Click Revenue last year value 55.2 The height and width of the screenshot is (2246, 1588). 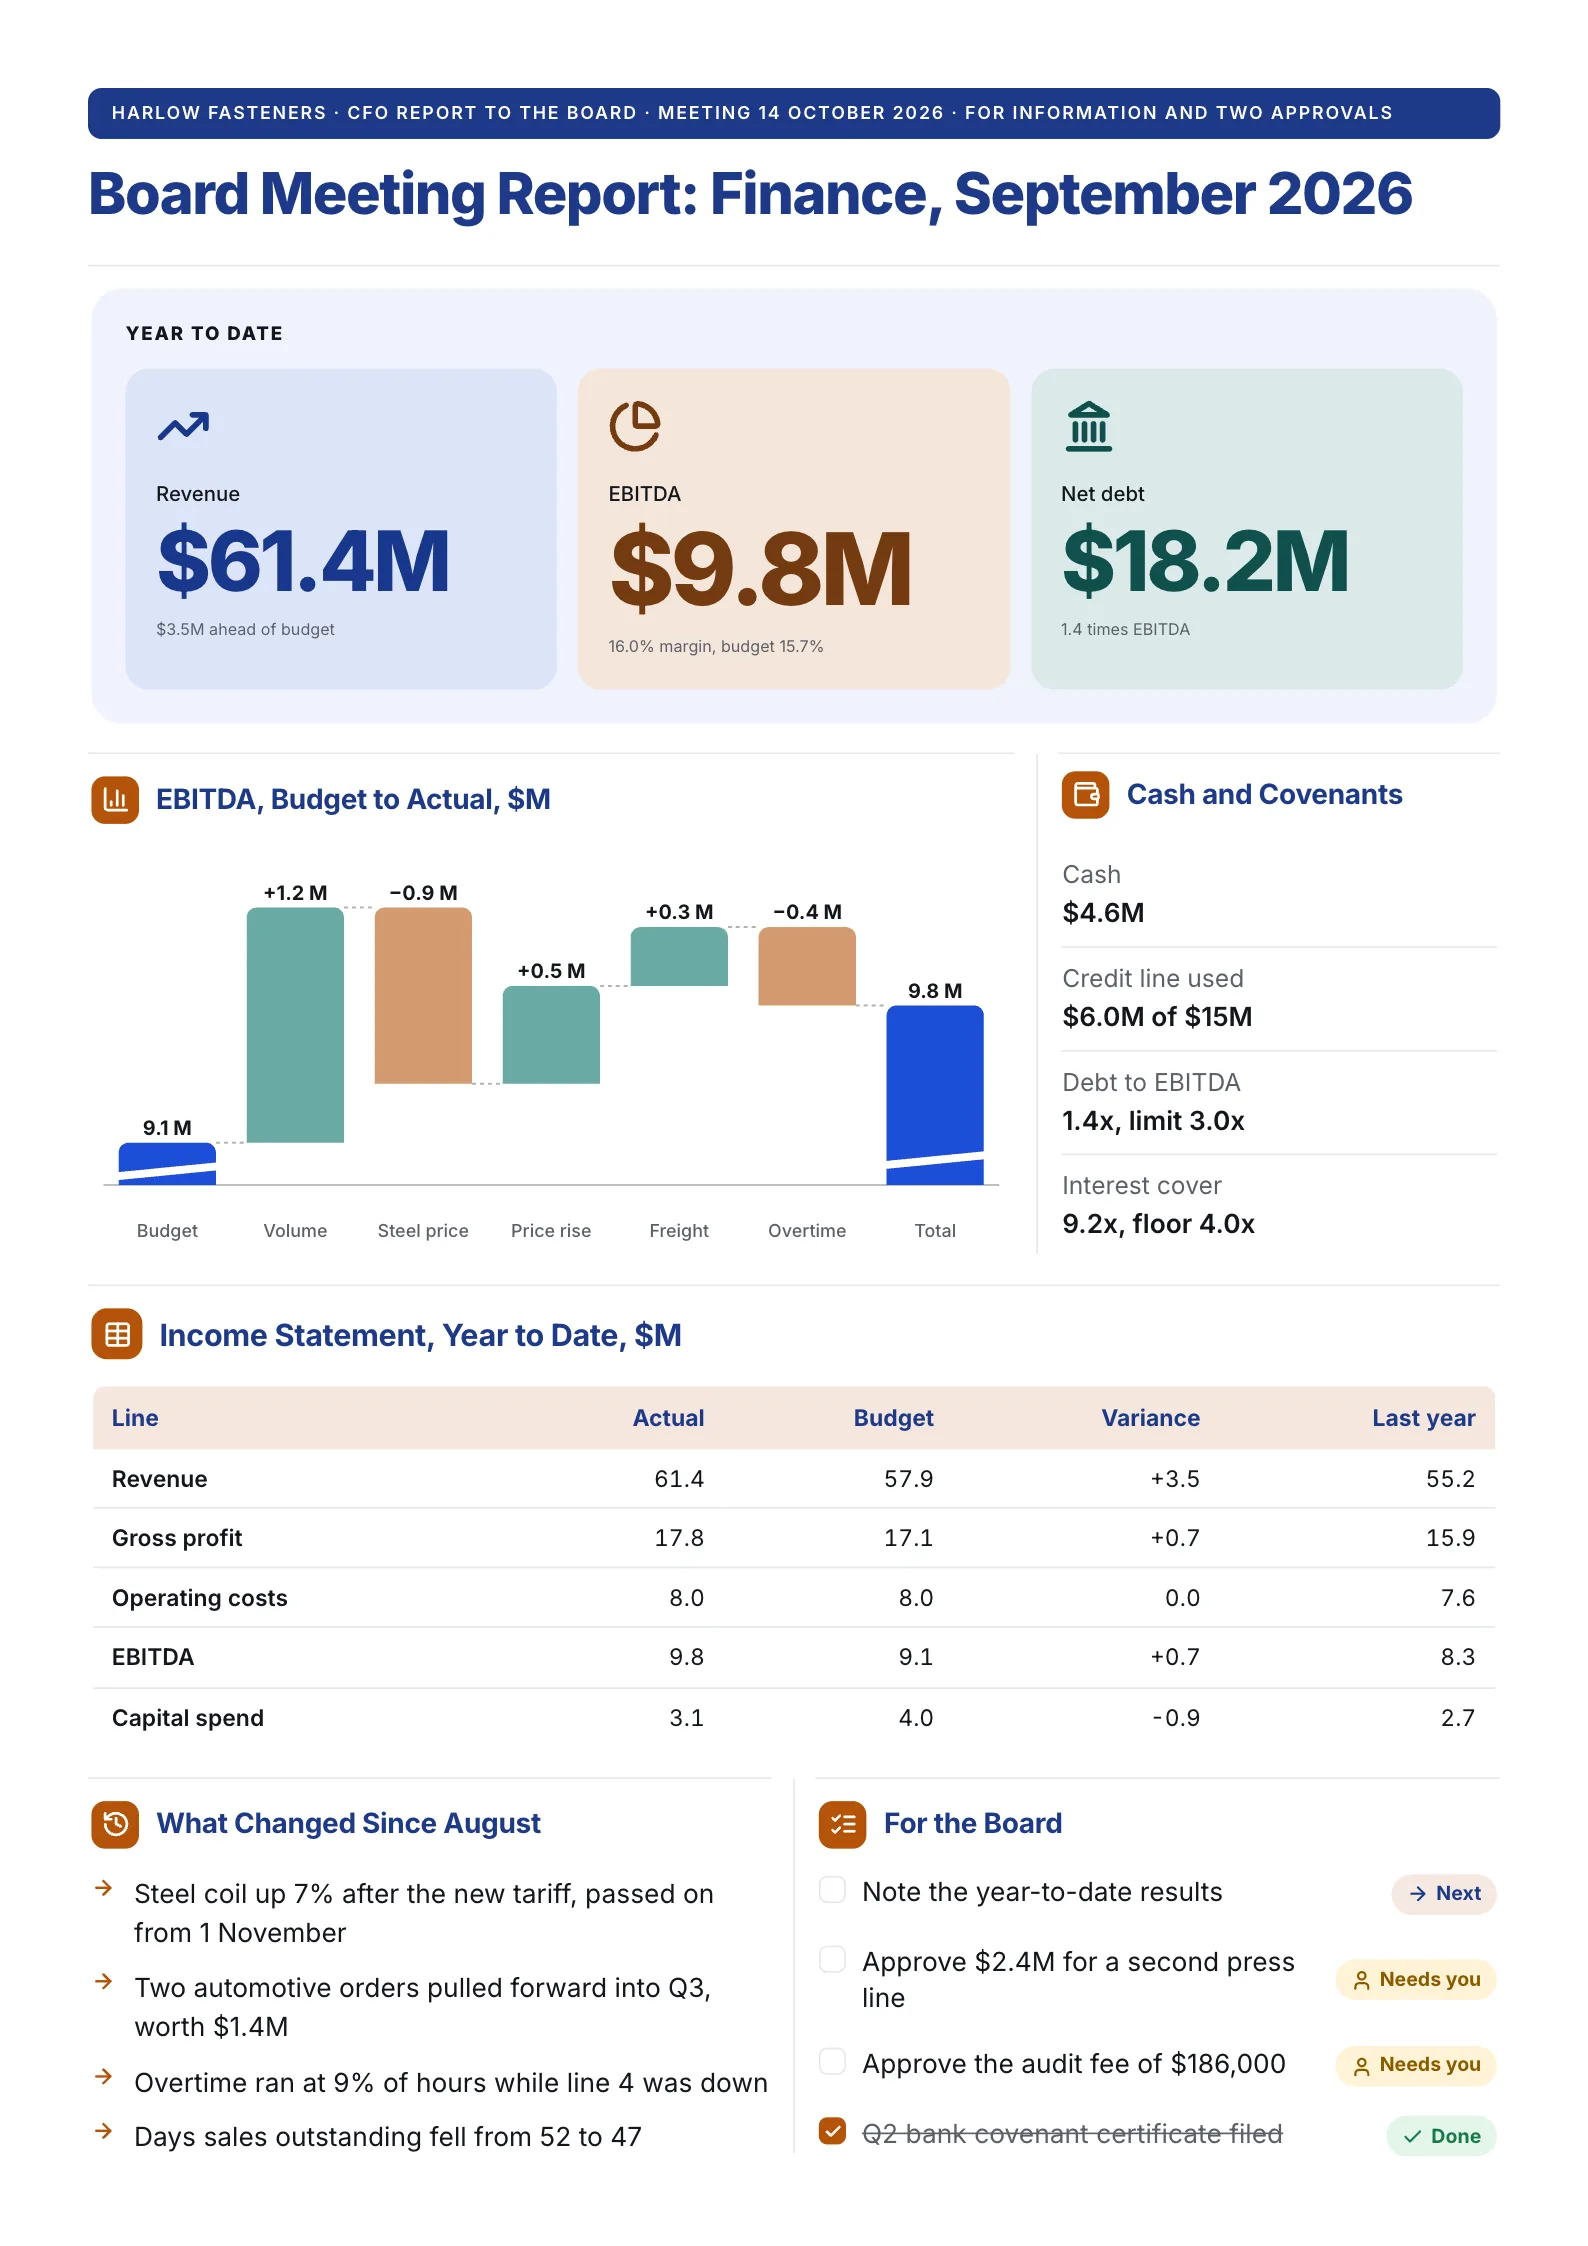[1450, 1479]
